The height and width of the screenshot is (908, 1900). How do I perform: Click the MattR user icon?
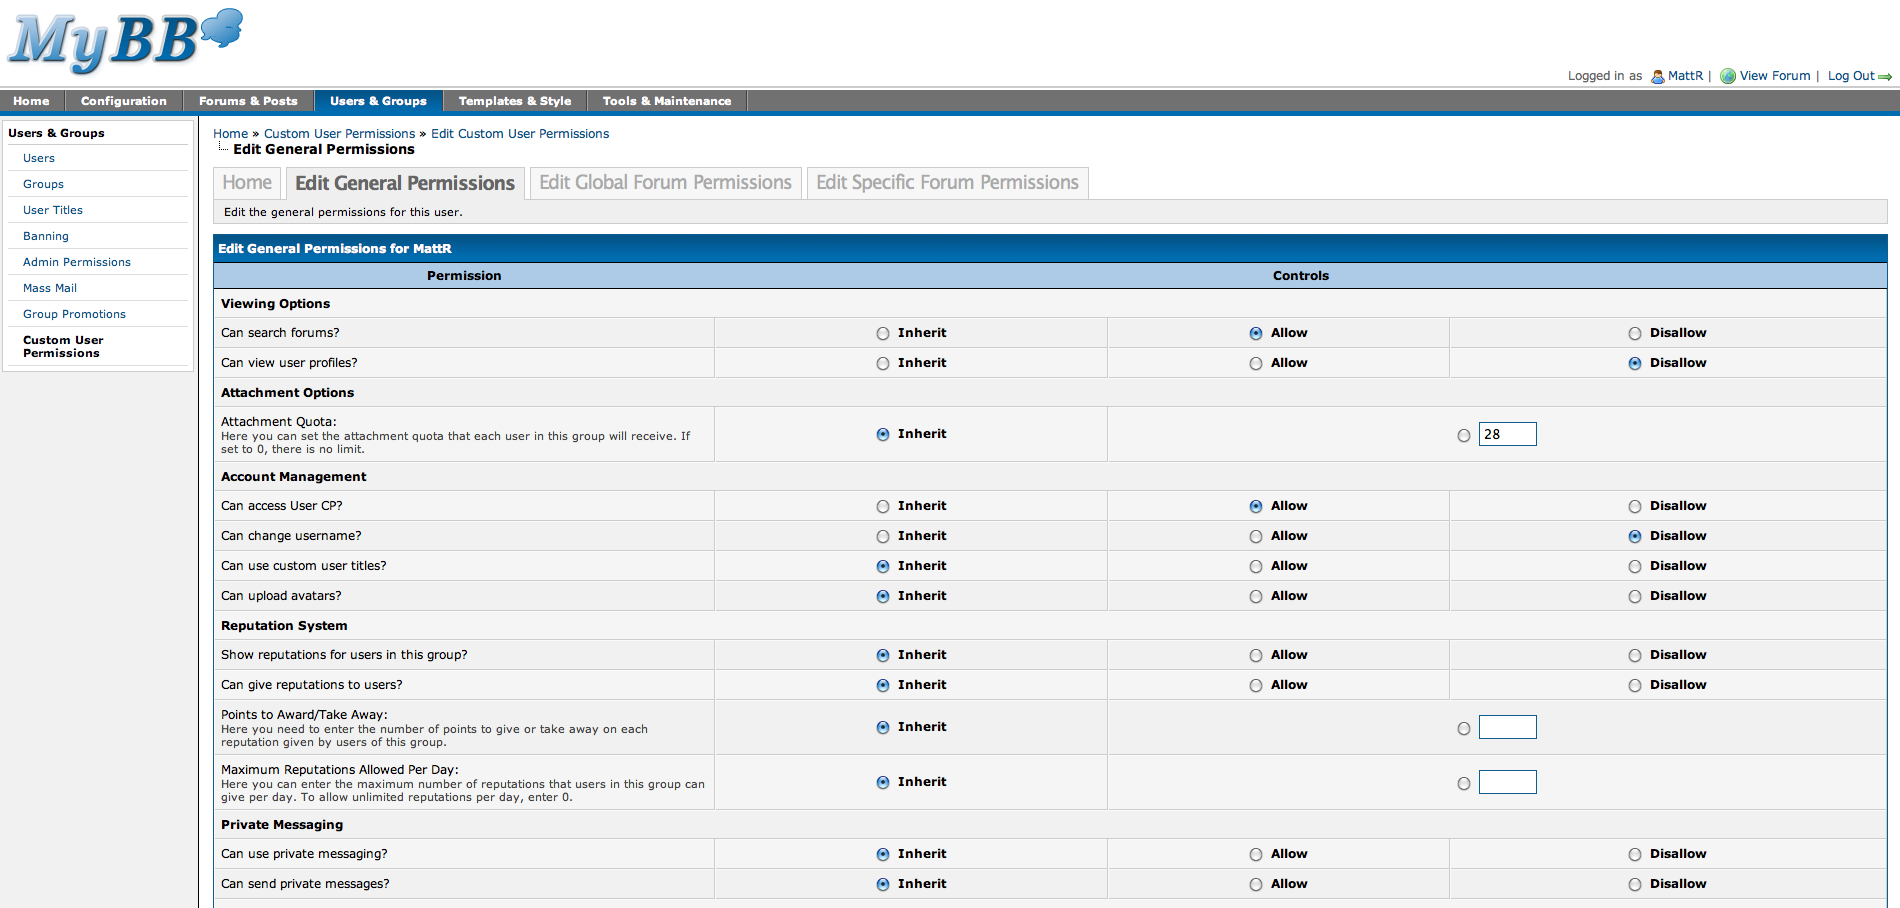pos(1657,77)
